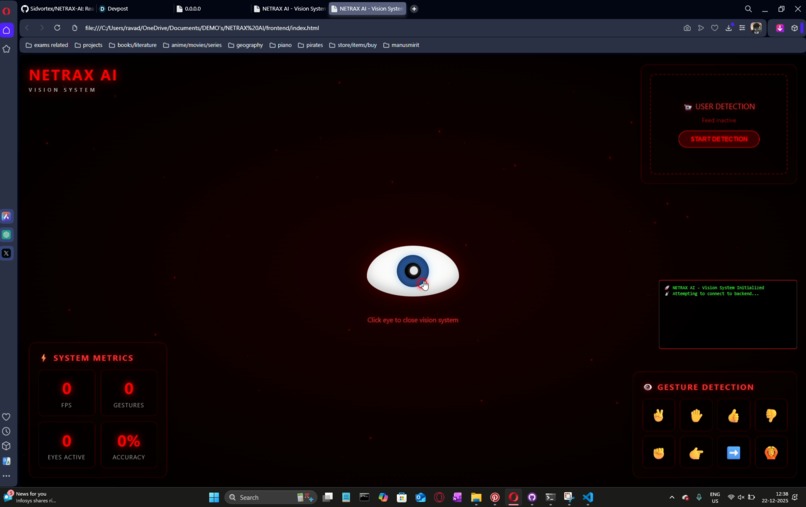Screen dimensions: 806x507
Task: Open Visual Studio Code from taskbar
Action: pyautogui.click(x=588, y=497)
